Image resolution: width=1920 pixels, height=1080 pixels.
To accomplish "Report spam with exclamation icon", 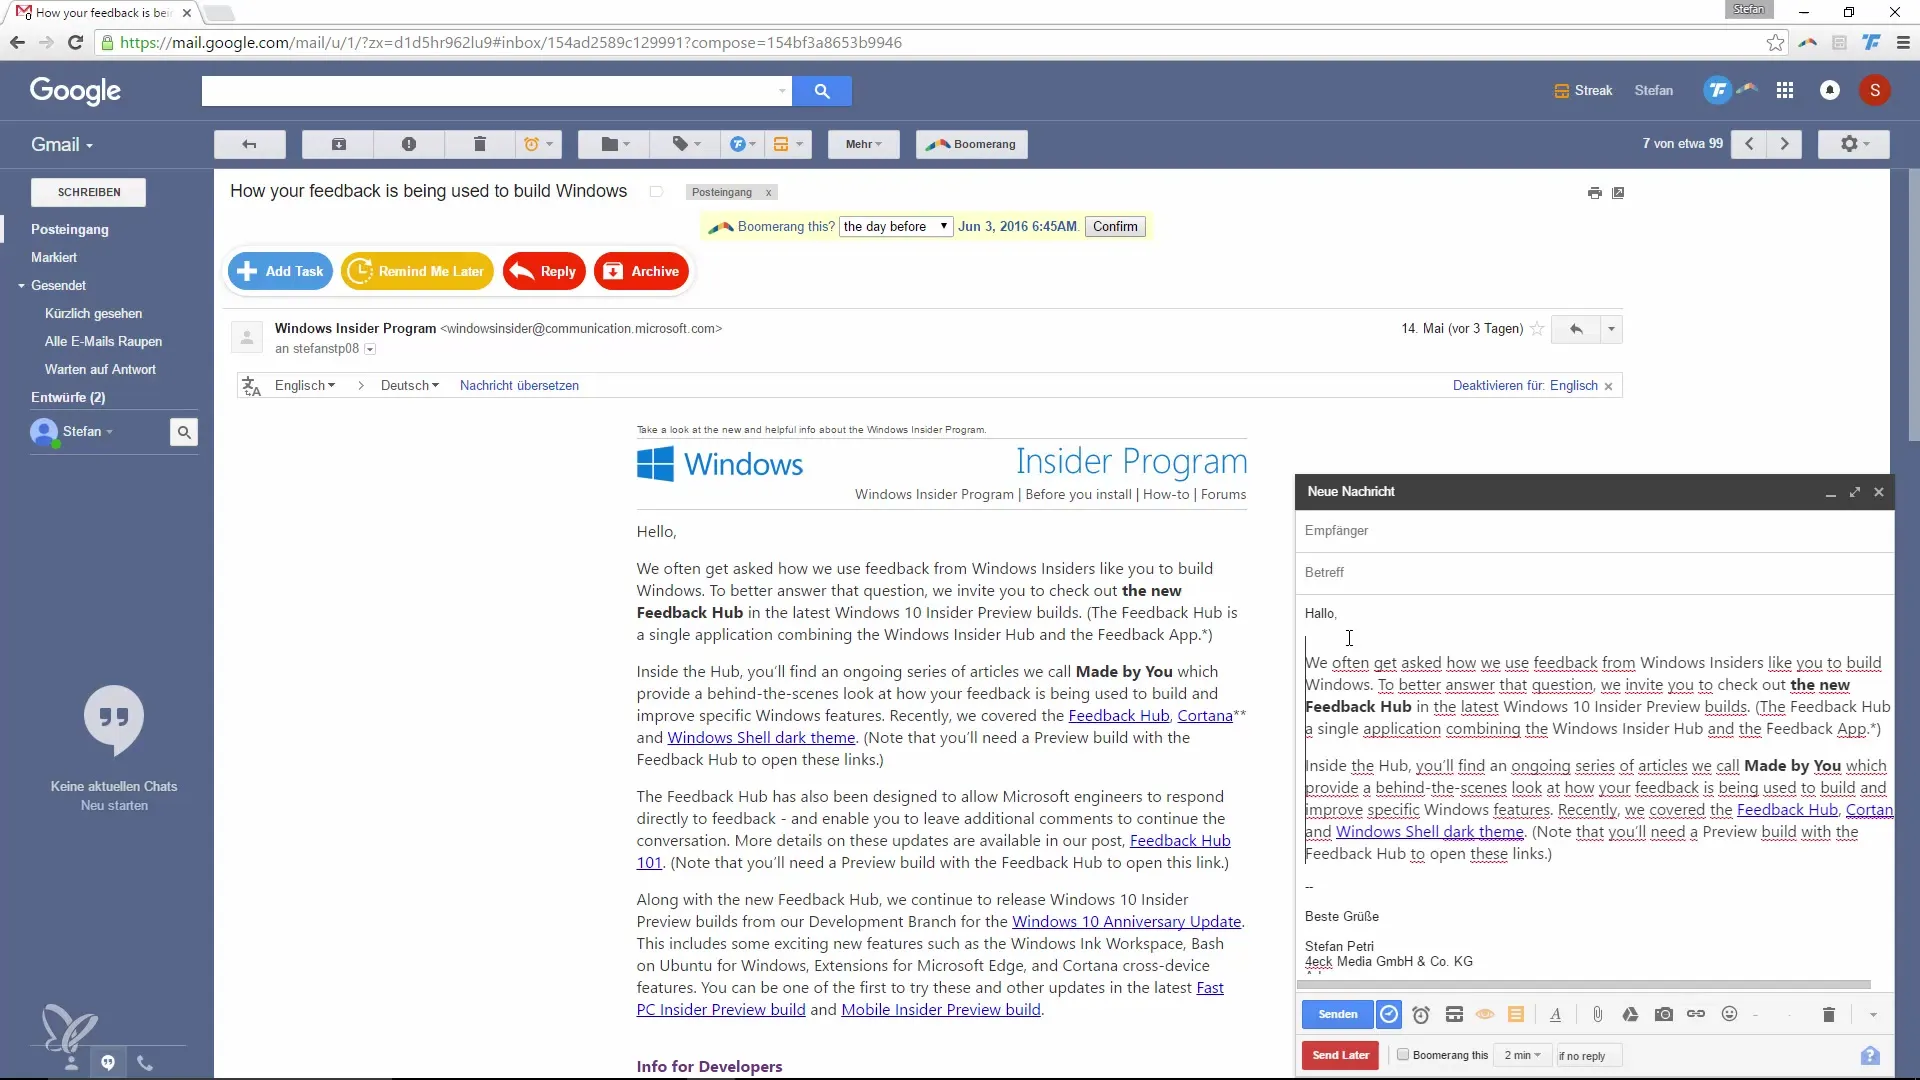I will coord(409,144).
